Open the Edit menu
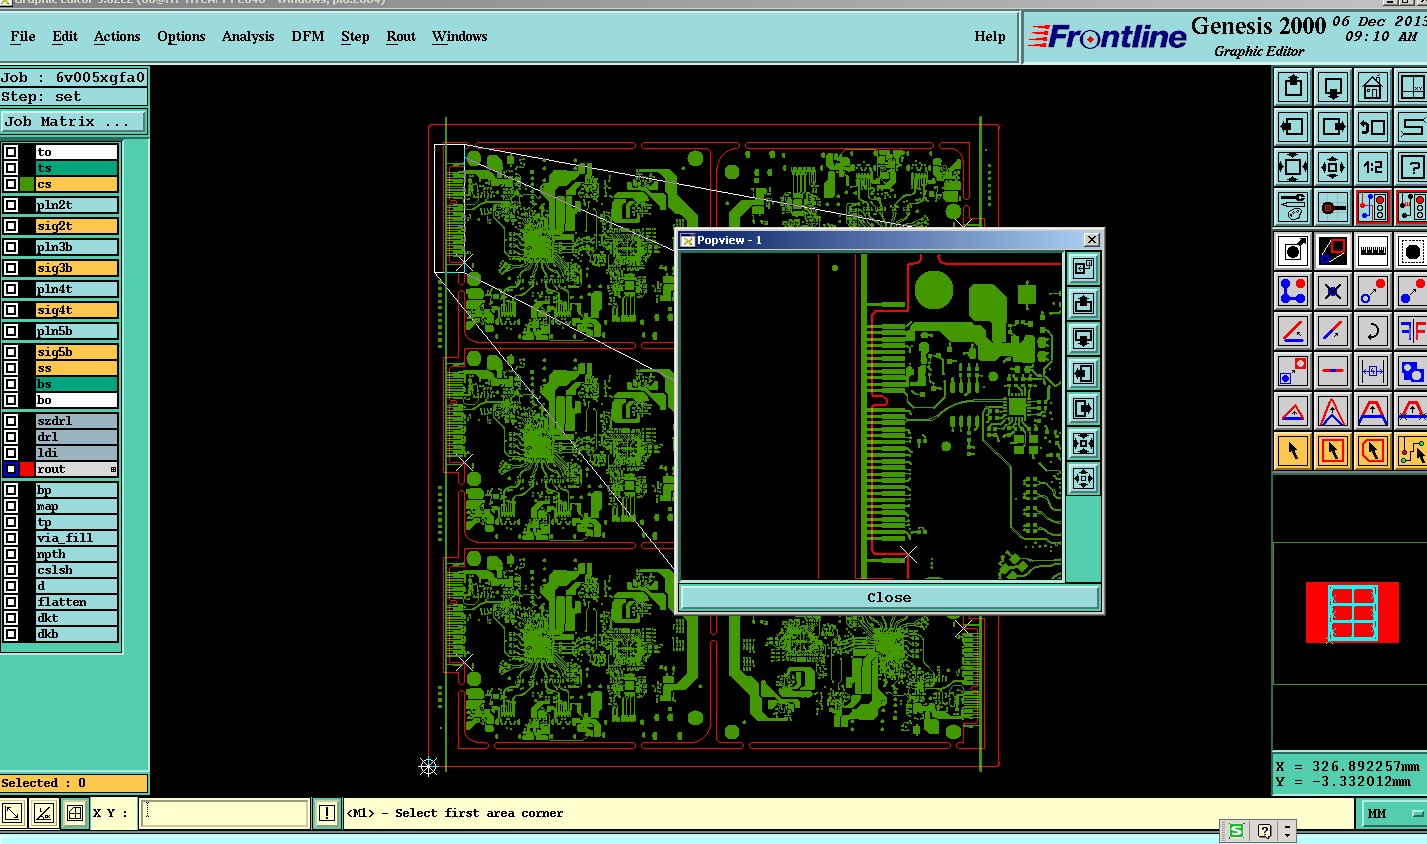Screen dimensions: 1427x844 pyautogui.click(x=65, y=36)
